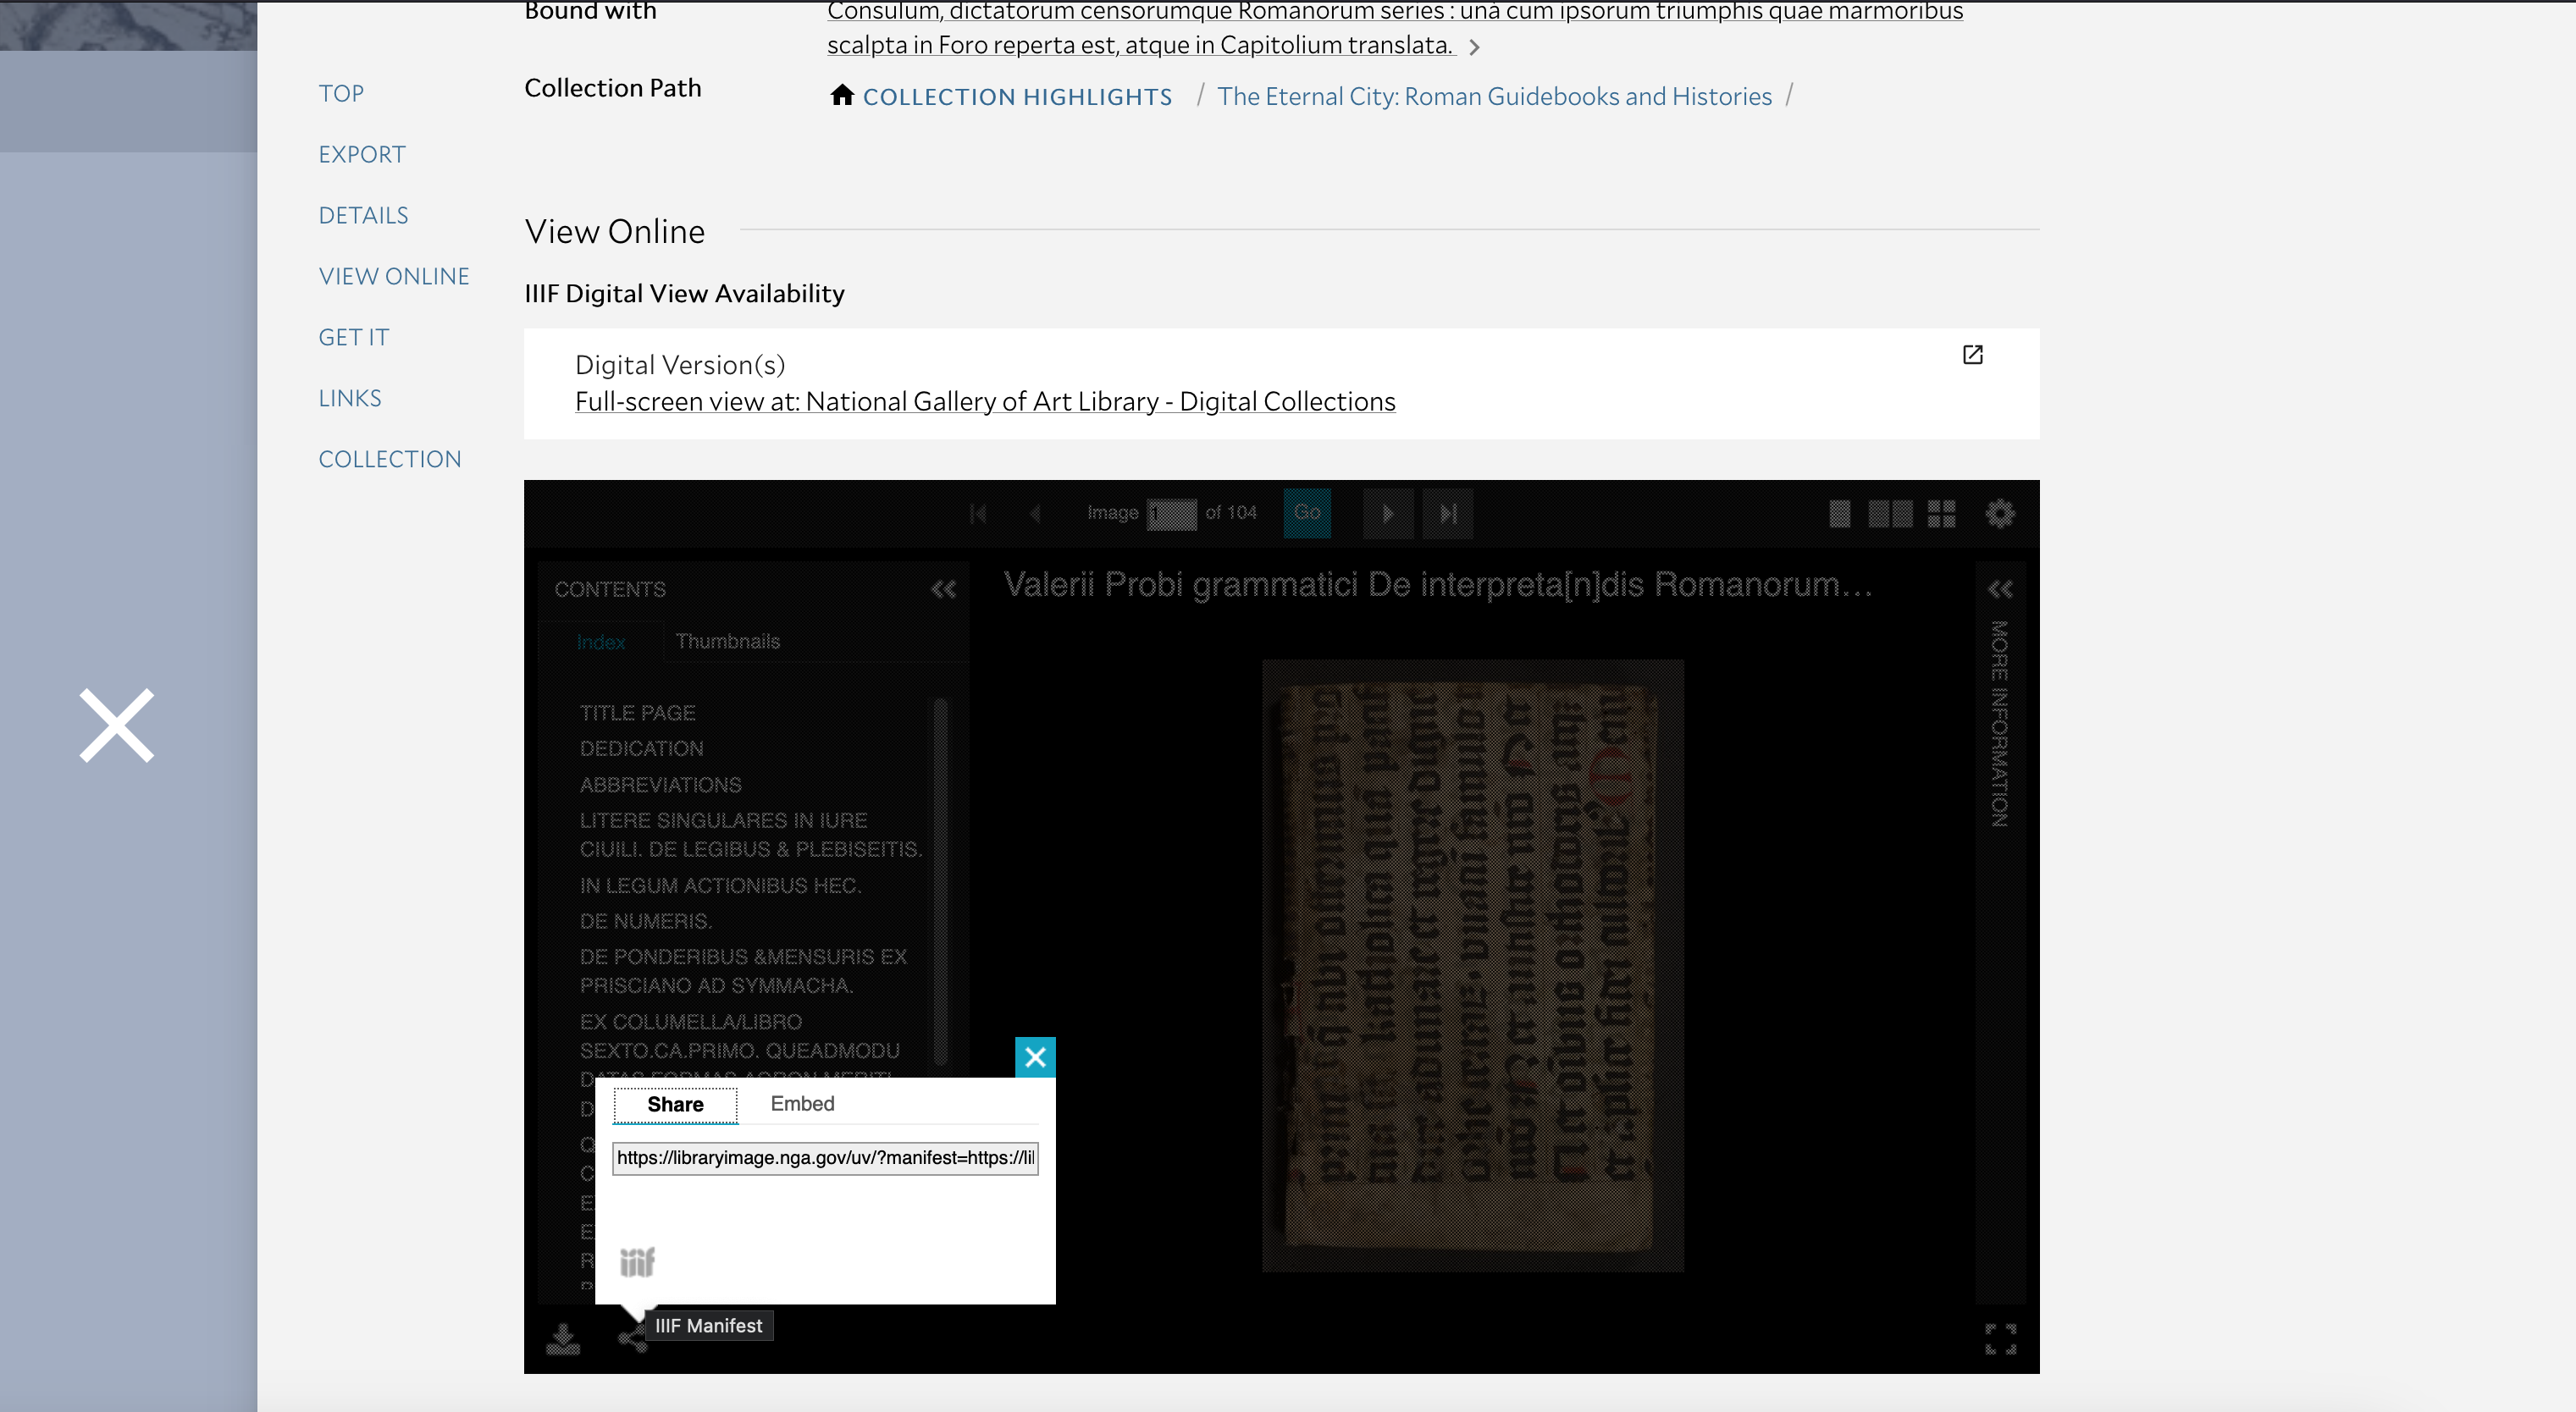Image resolution: width=2576 pixels, height=1412 pixels.
Task: Select TITLE PAGE in contents index
Action: (637, 713)
